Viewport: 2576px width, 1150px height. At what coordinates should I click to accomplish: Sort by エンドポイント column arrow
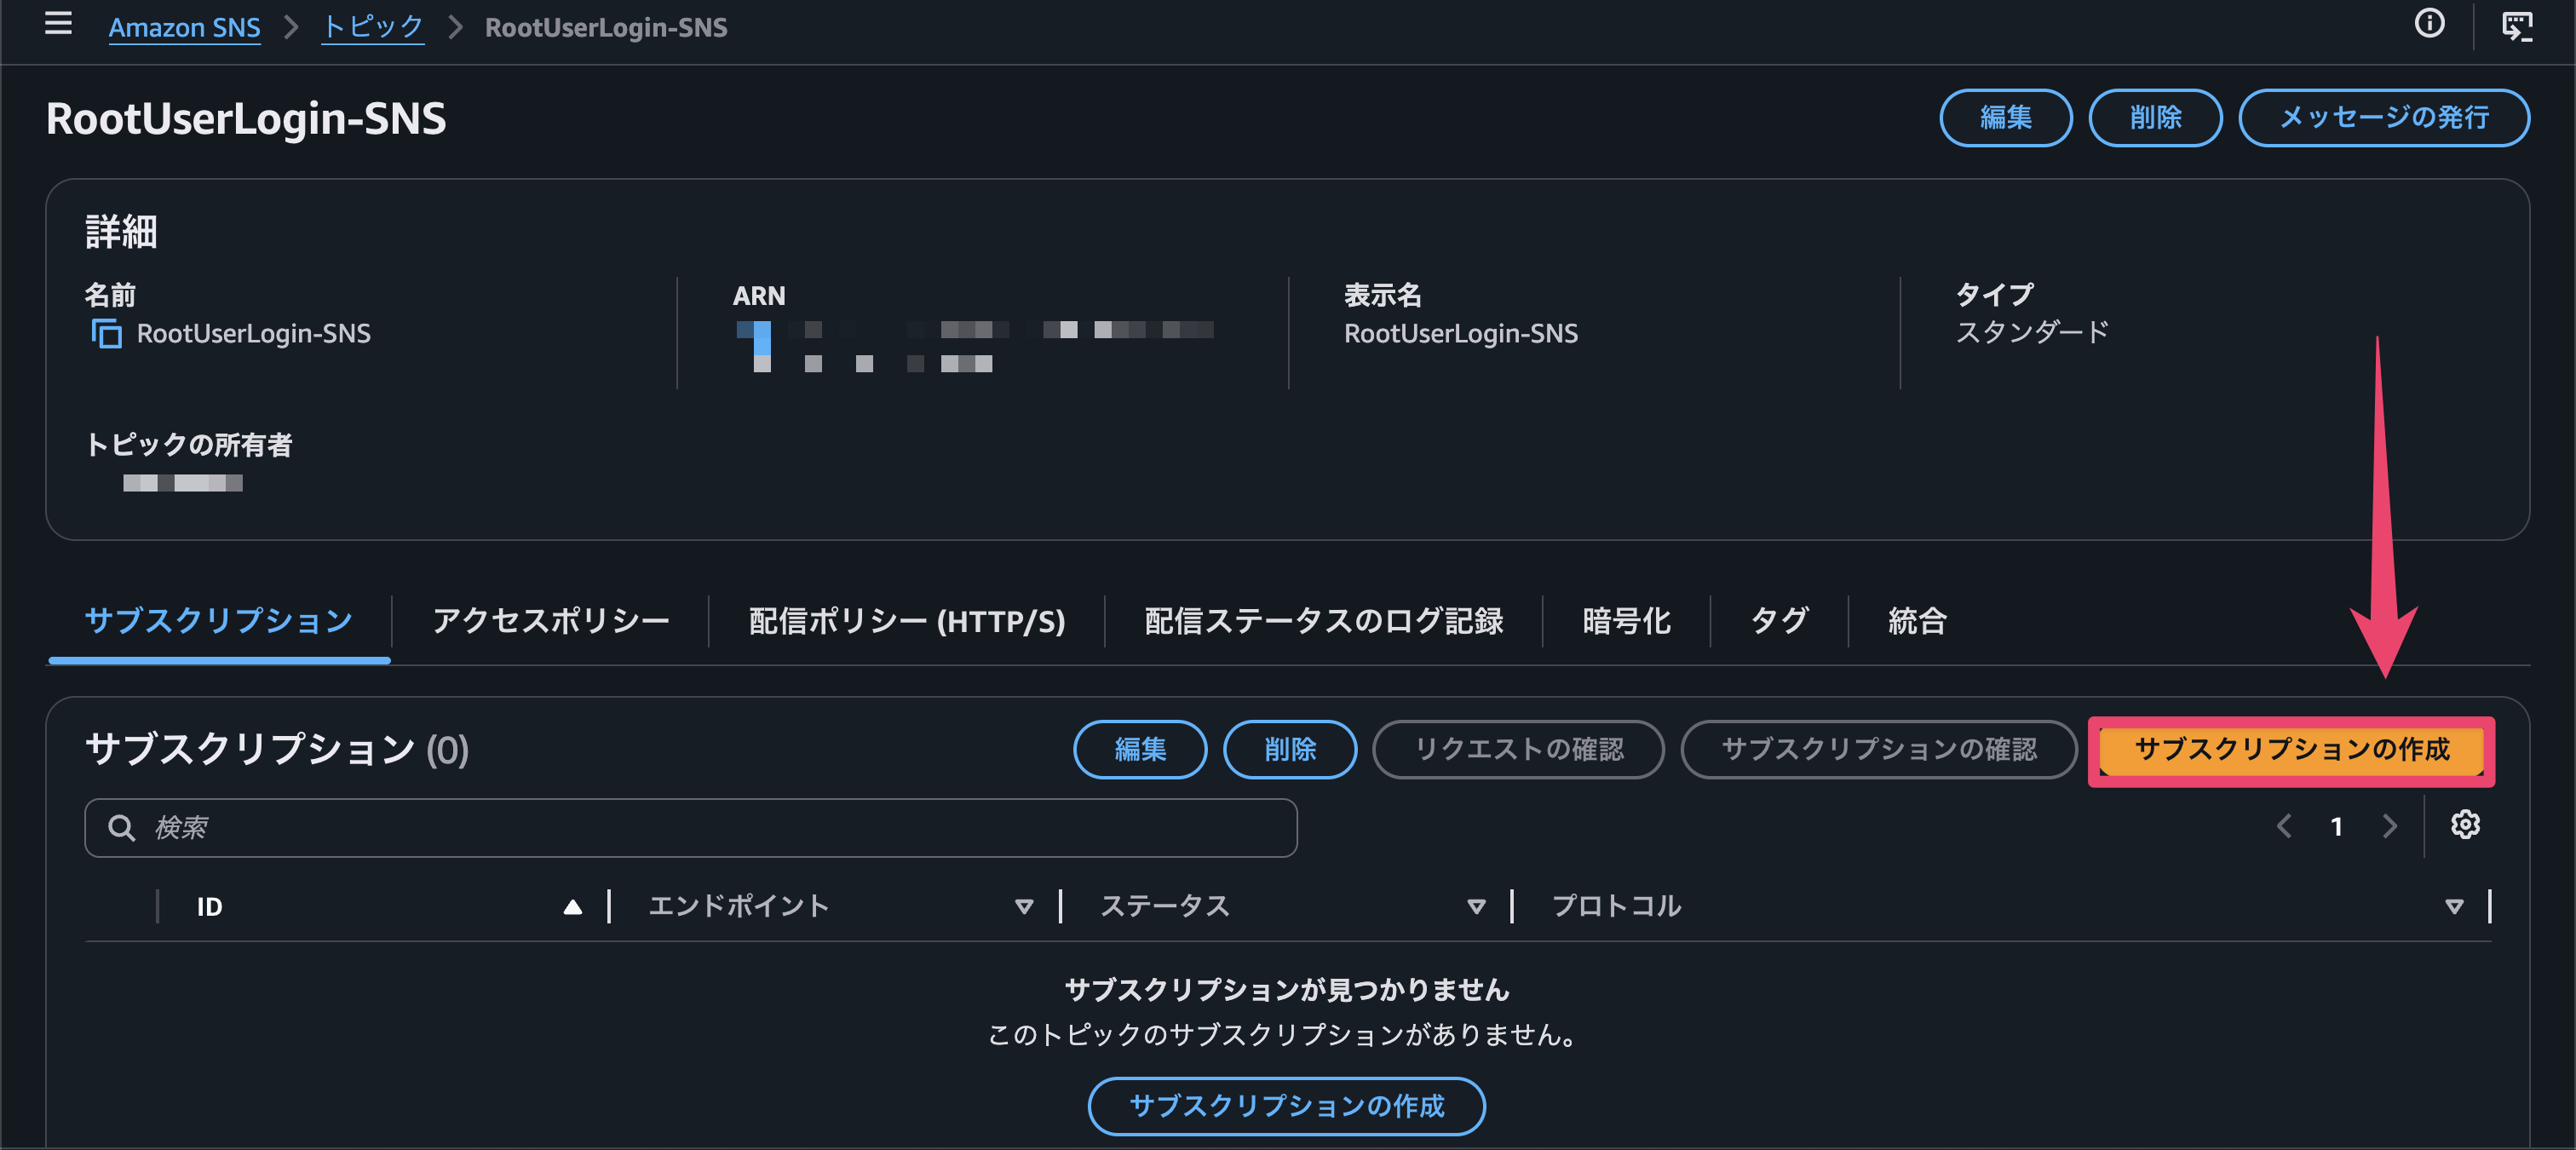[1023, 907]
